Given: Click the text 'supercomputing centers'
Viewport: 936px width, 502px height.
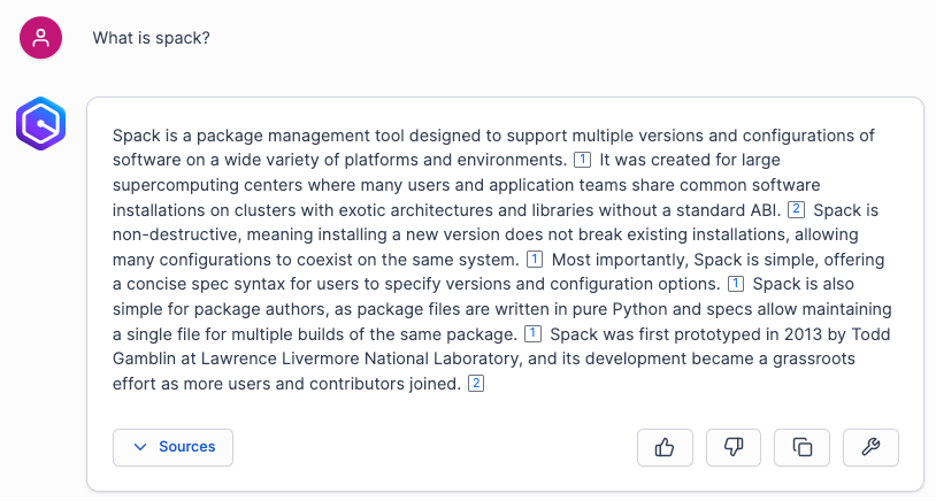Looking at the screenshot, I should [x=208, y=185].
